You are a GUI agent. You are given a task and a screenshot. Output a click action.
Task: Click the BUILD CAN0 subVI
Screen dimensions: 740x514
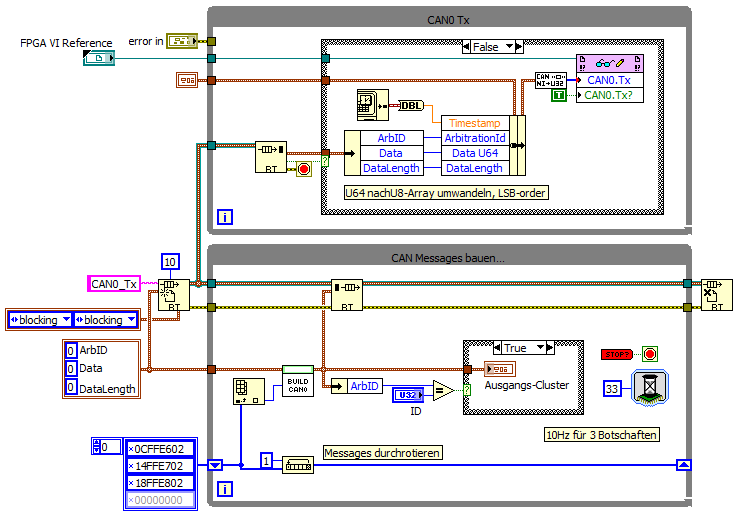pyautogui.click(x=298, y=381)
